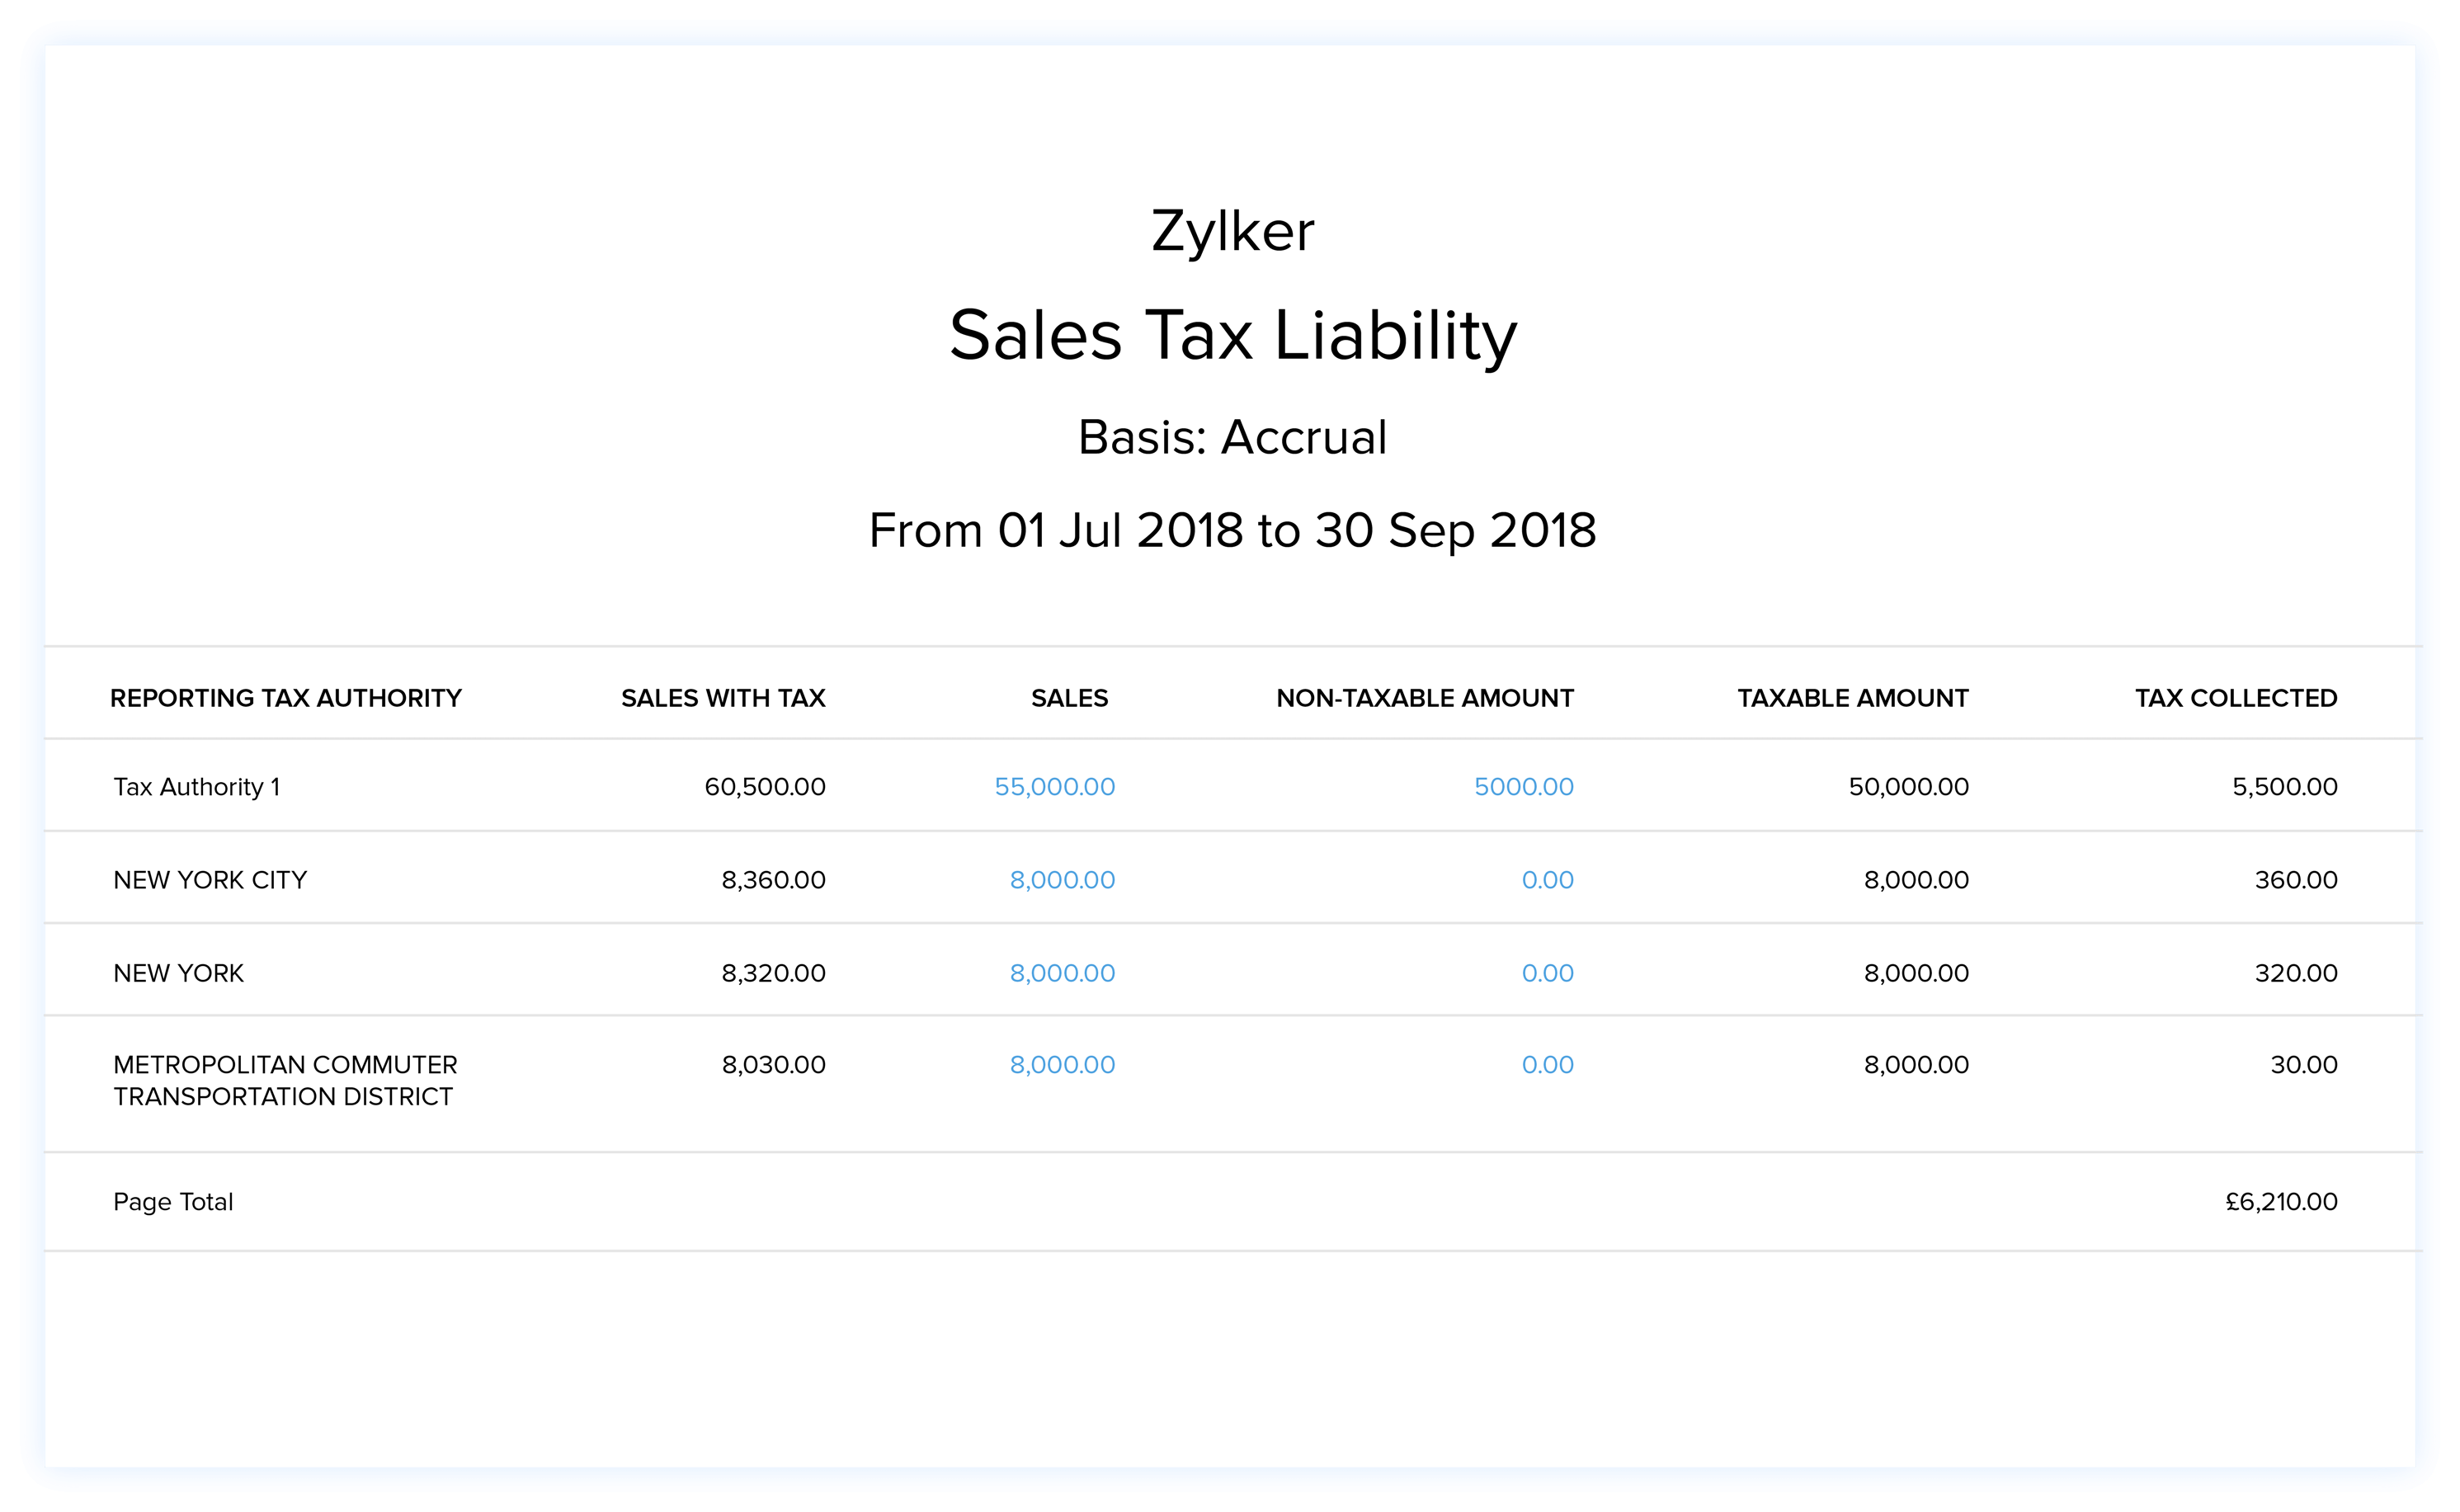Open Tax Authority 1 sales amount 55,000.00

(1054, 787)
